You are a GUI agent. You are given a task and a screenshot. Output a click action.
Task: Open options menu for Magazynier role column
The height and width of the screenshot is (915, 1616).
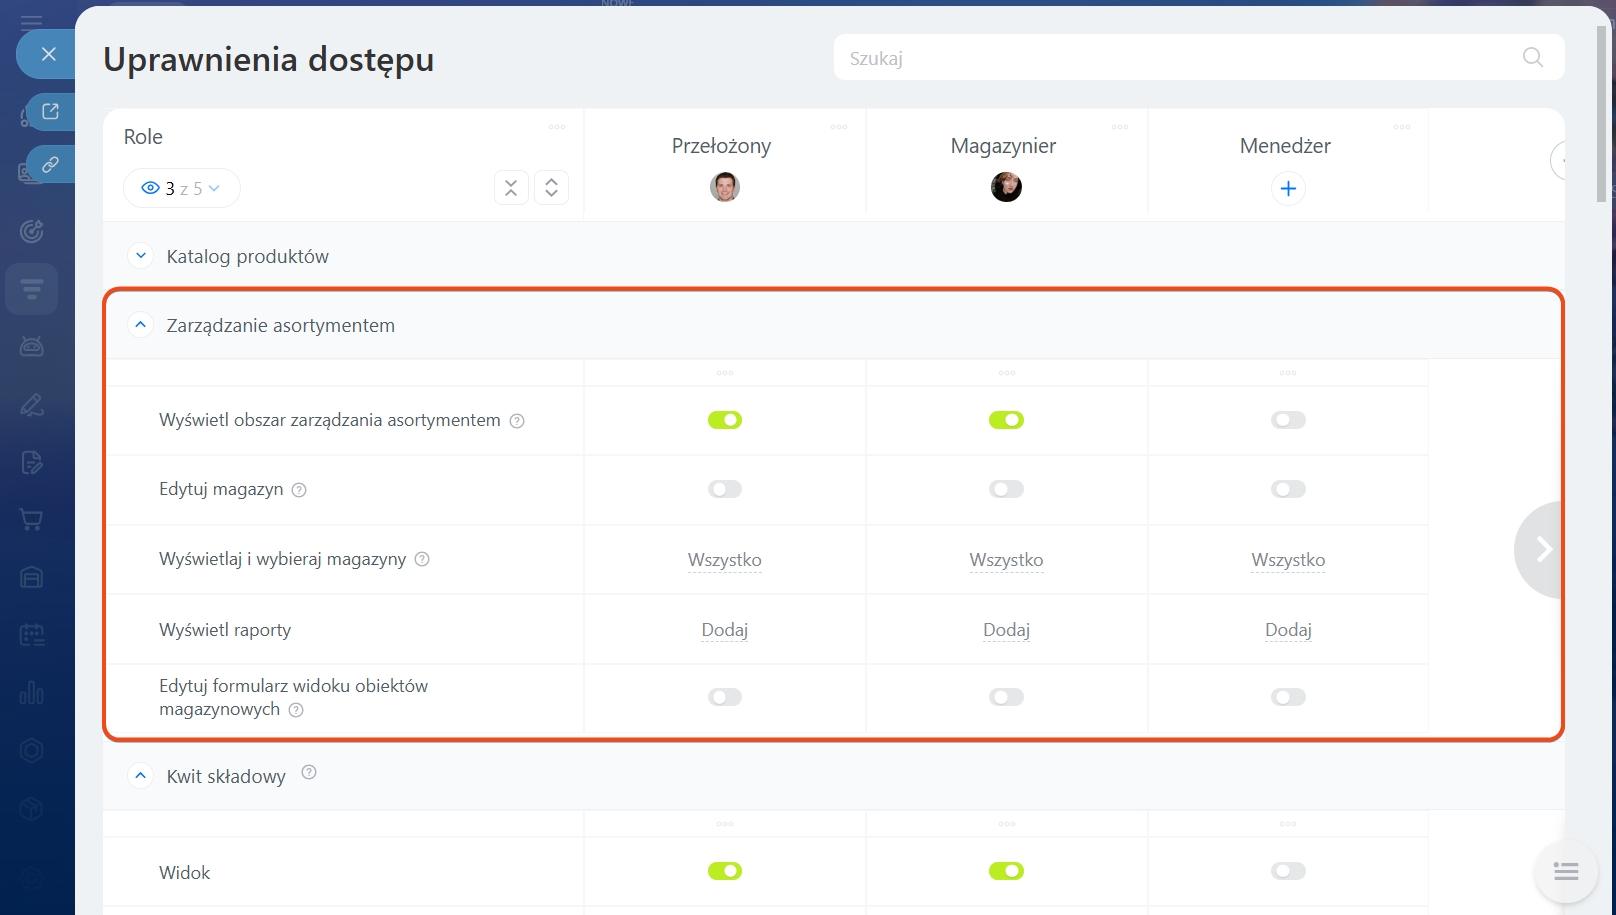point(1120,127)
